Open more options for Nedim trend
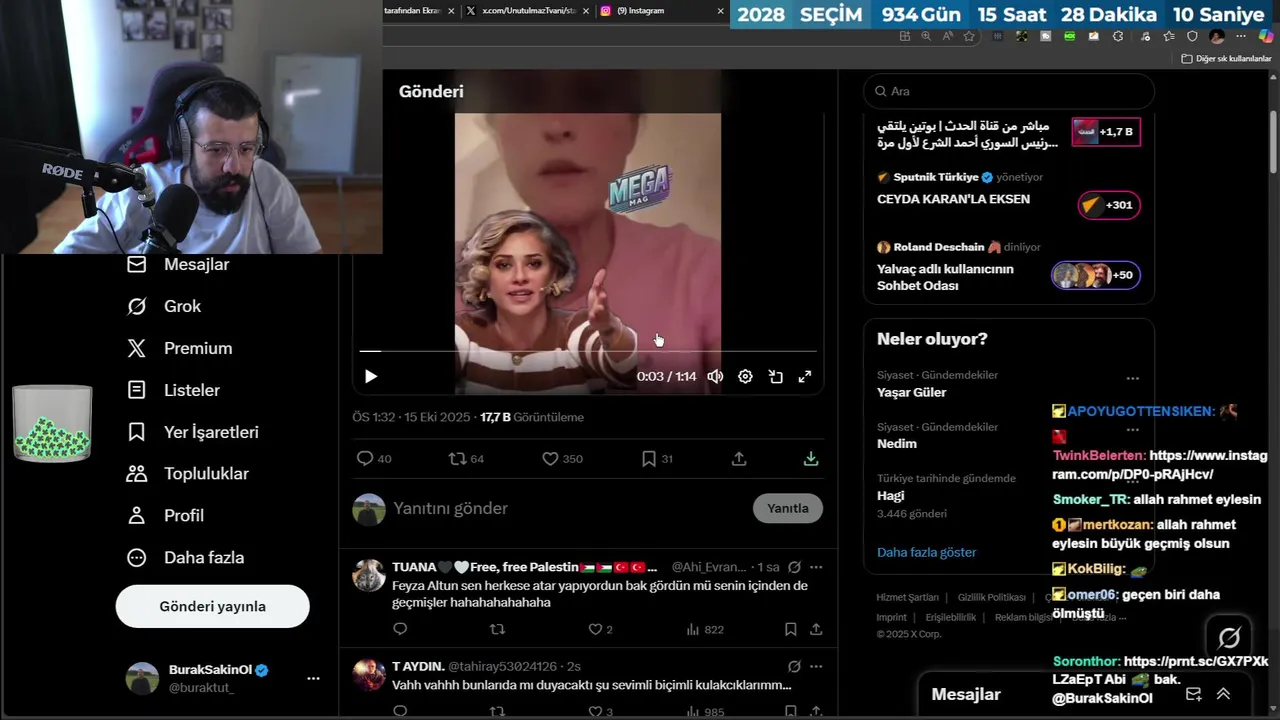Screen dimensions: 1280x720 (1132, 431)
